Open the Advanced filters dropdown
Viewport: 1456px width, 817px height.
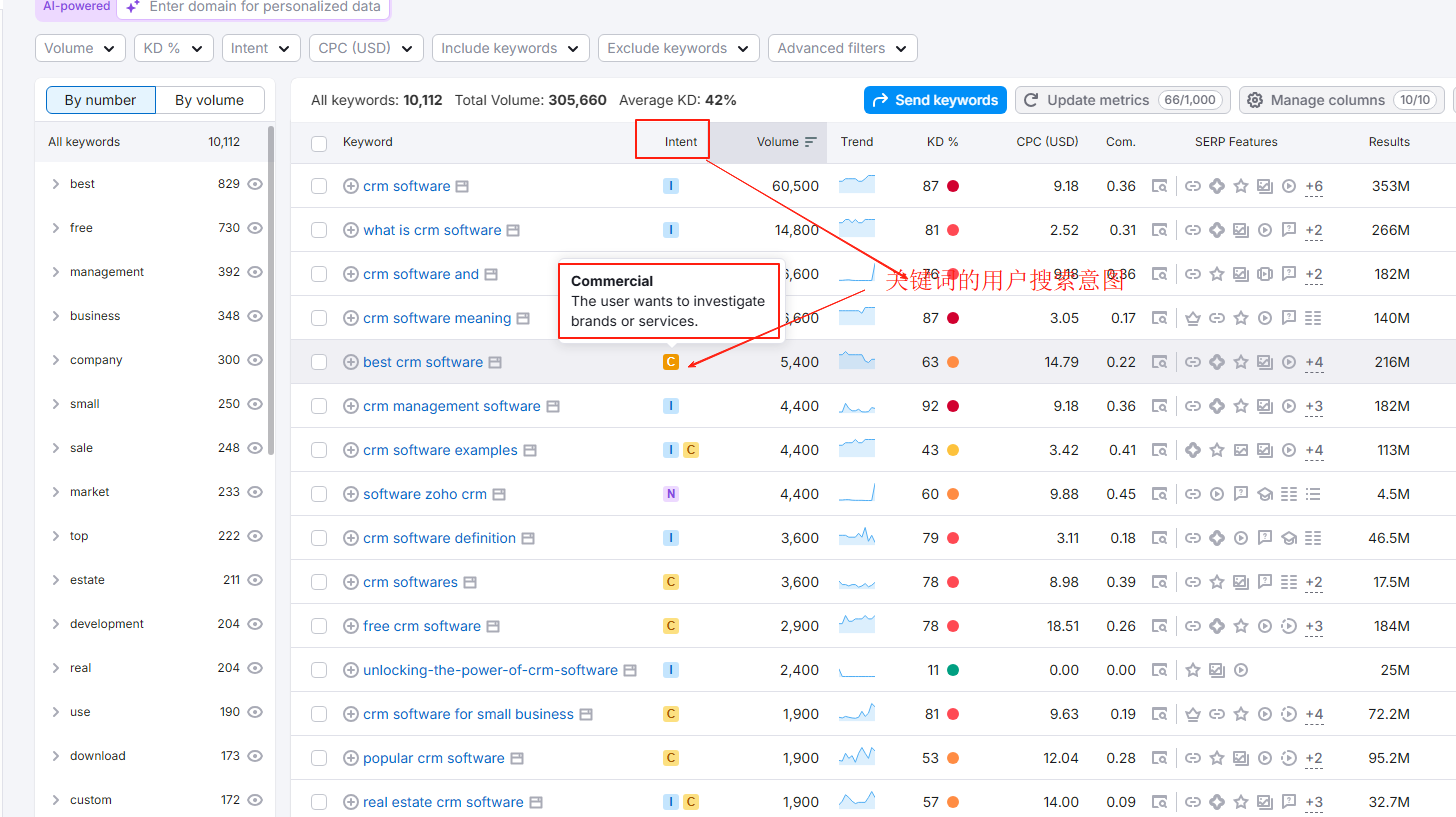tap(842, 48)
